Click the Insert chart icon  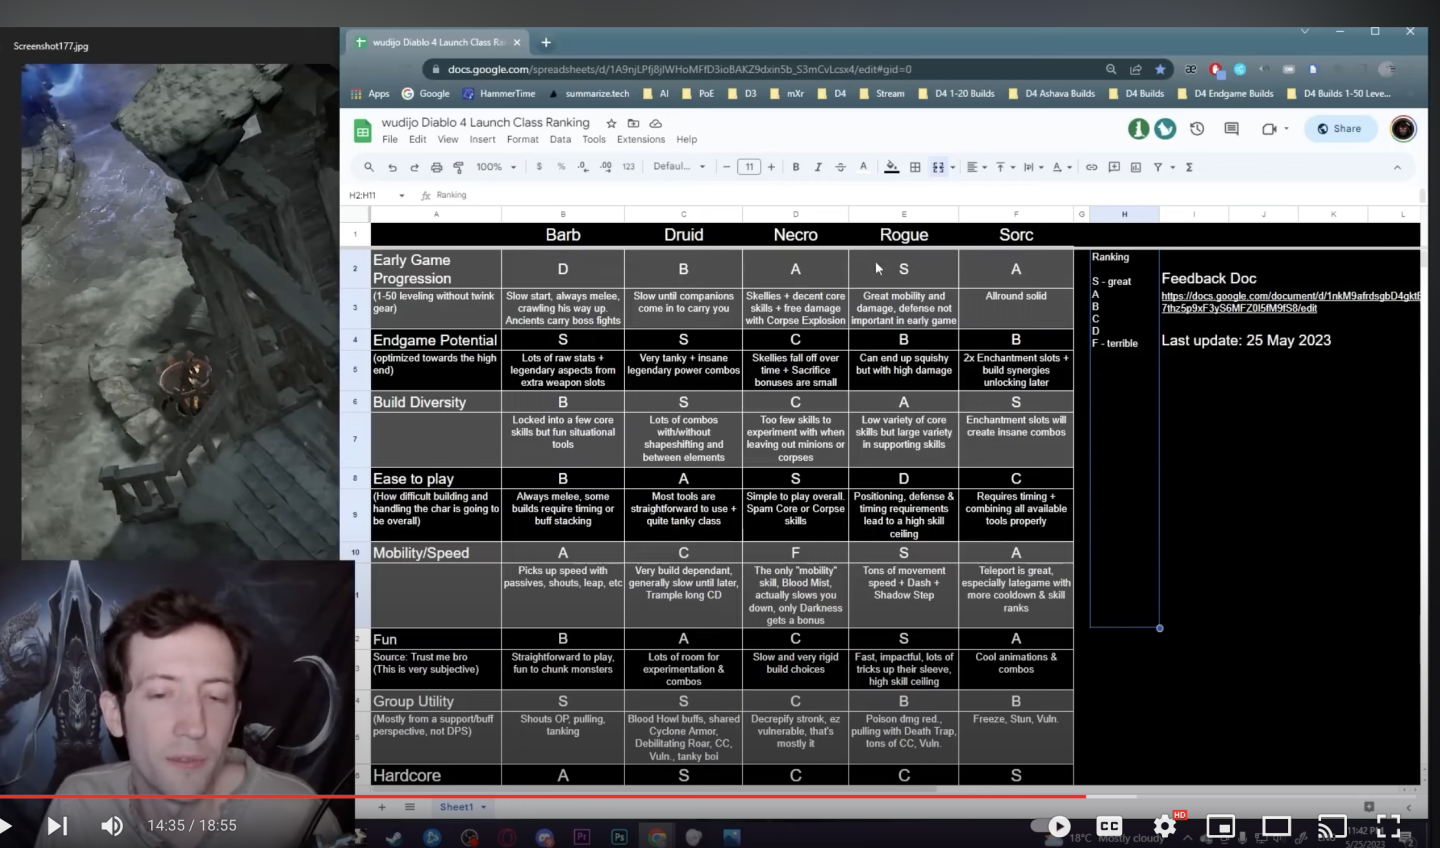point(1135,167)
